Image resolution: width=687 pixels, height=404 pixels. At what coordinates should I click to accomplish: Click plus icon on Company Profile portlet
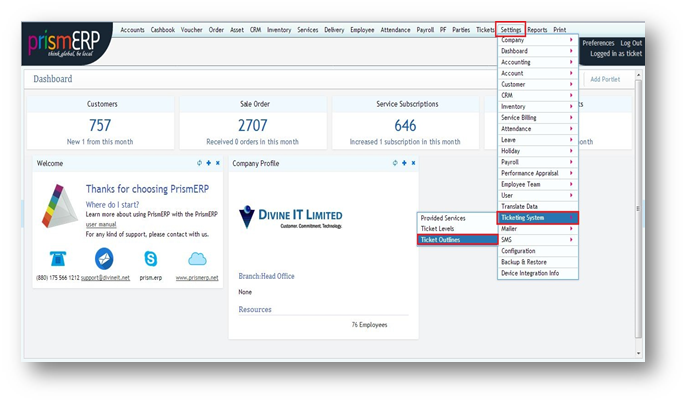point(403,163)
